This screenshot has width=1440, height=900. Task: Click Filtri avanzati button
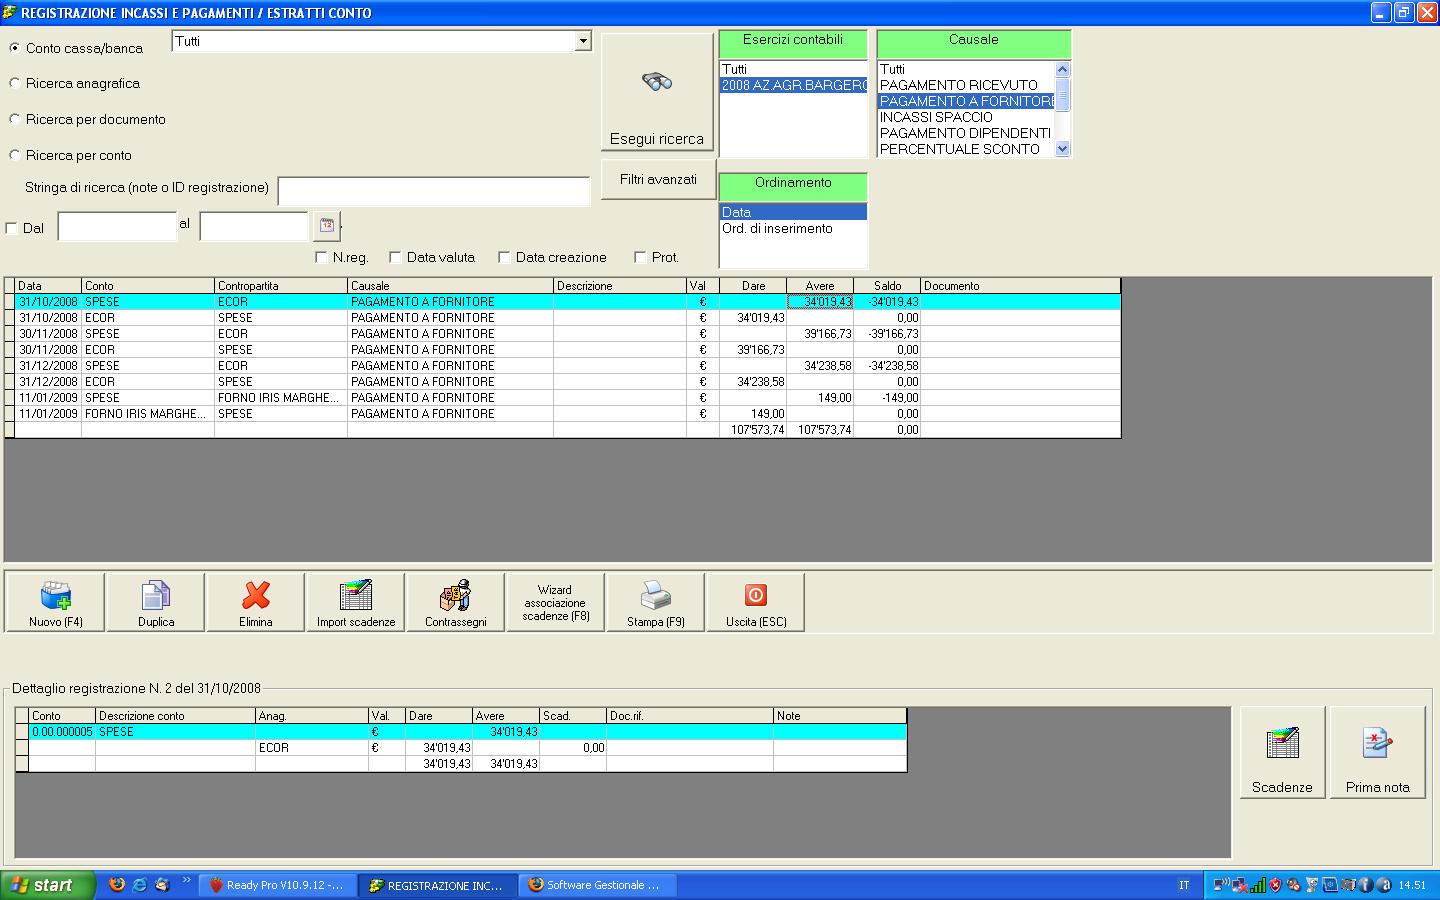pyautogui.click(x=658, y=179)
